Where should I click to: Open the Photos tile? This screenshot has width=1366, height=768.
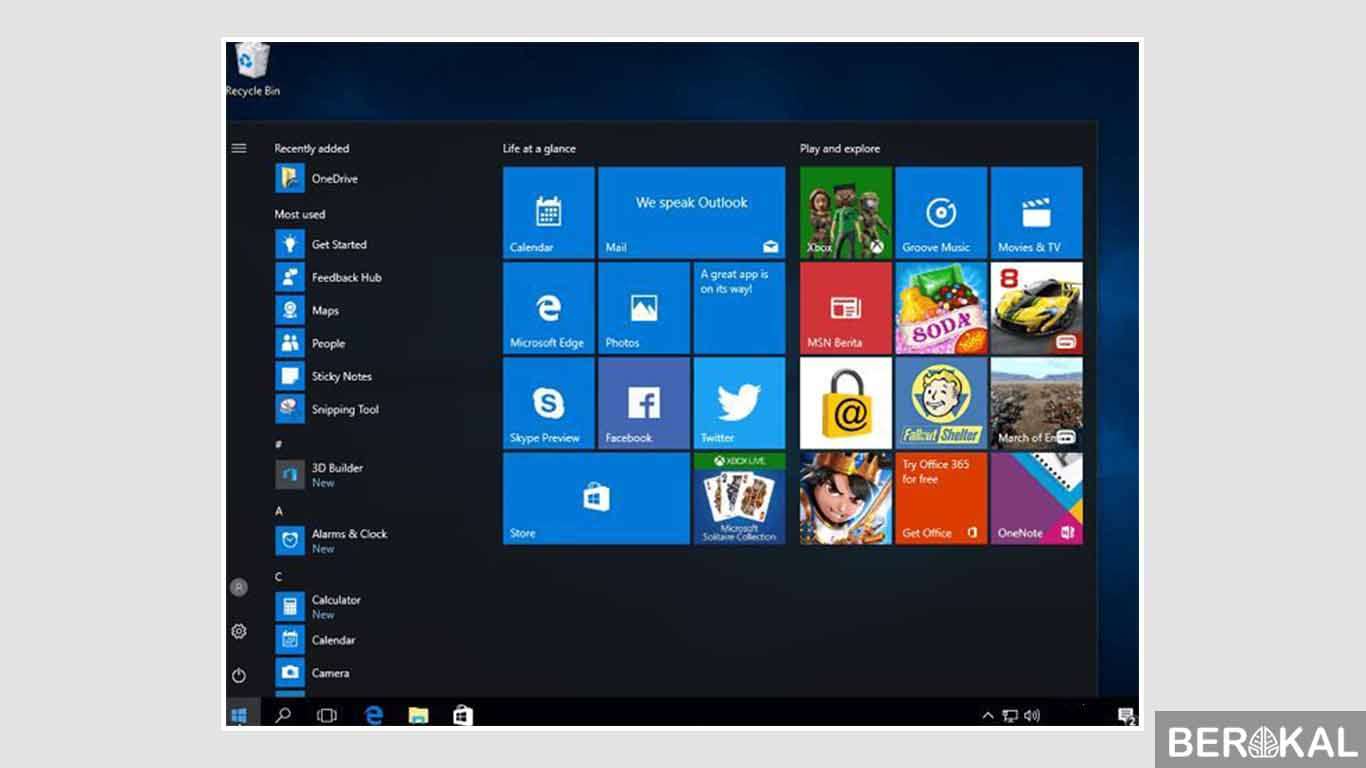tap(643, 308)
